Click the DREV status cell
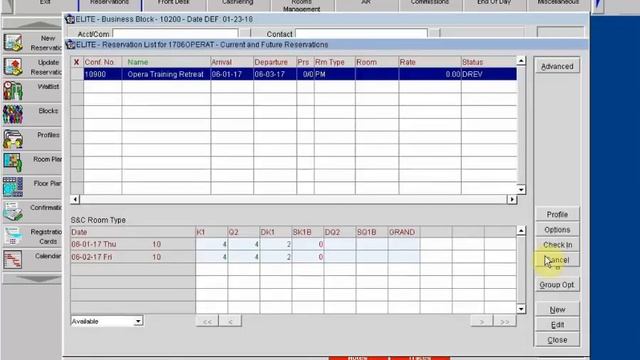The height and width of the screenshot is (360, 640). [489, 74]
